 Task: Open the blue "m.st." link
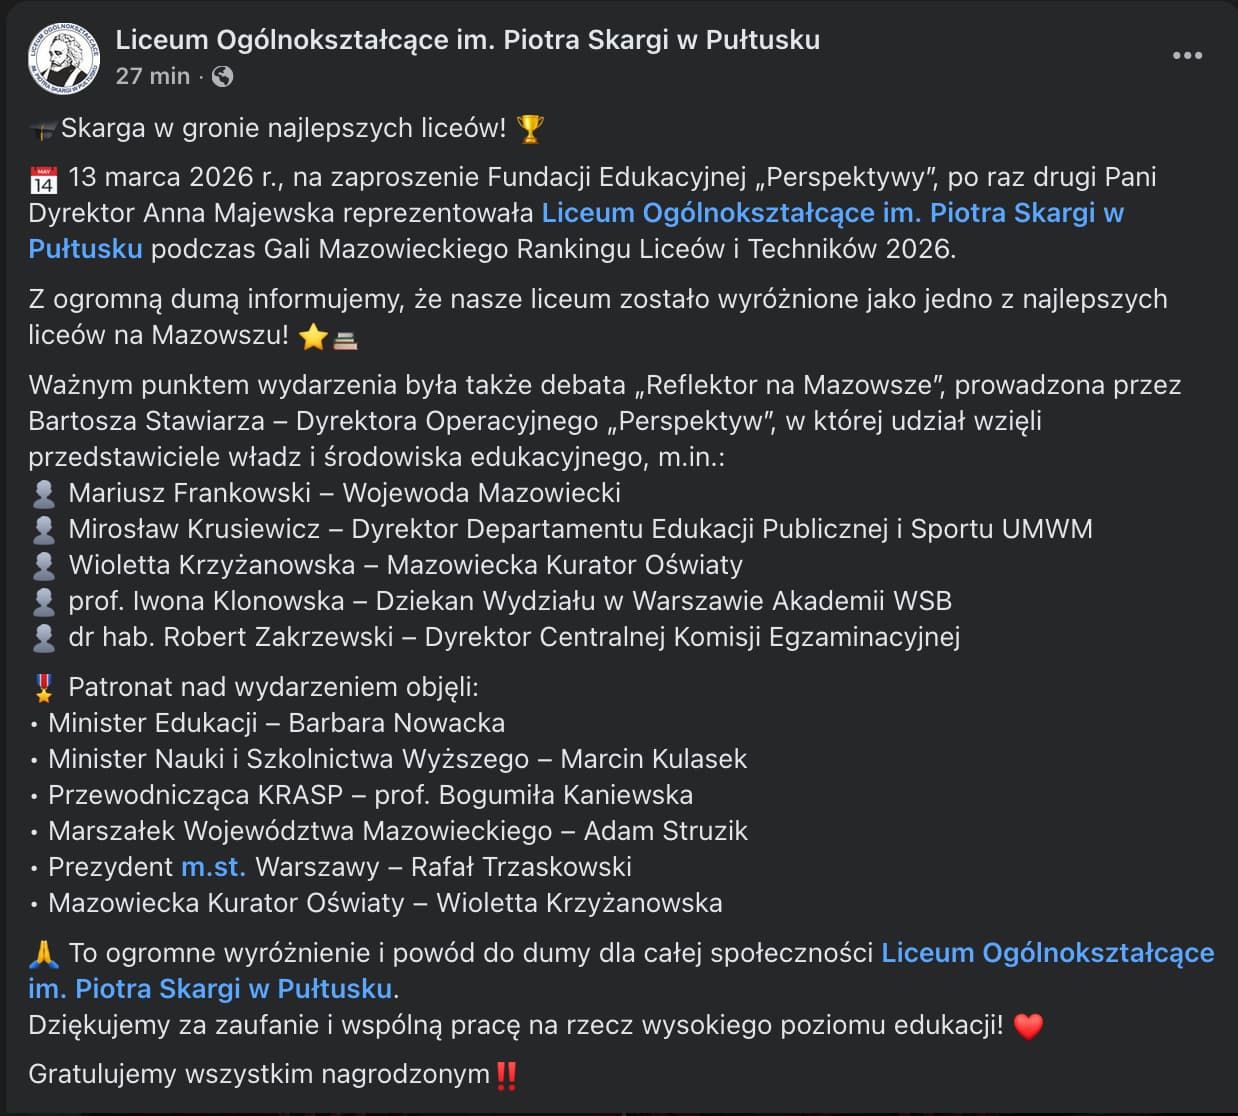coord(213,867)
